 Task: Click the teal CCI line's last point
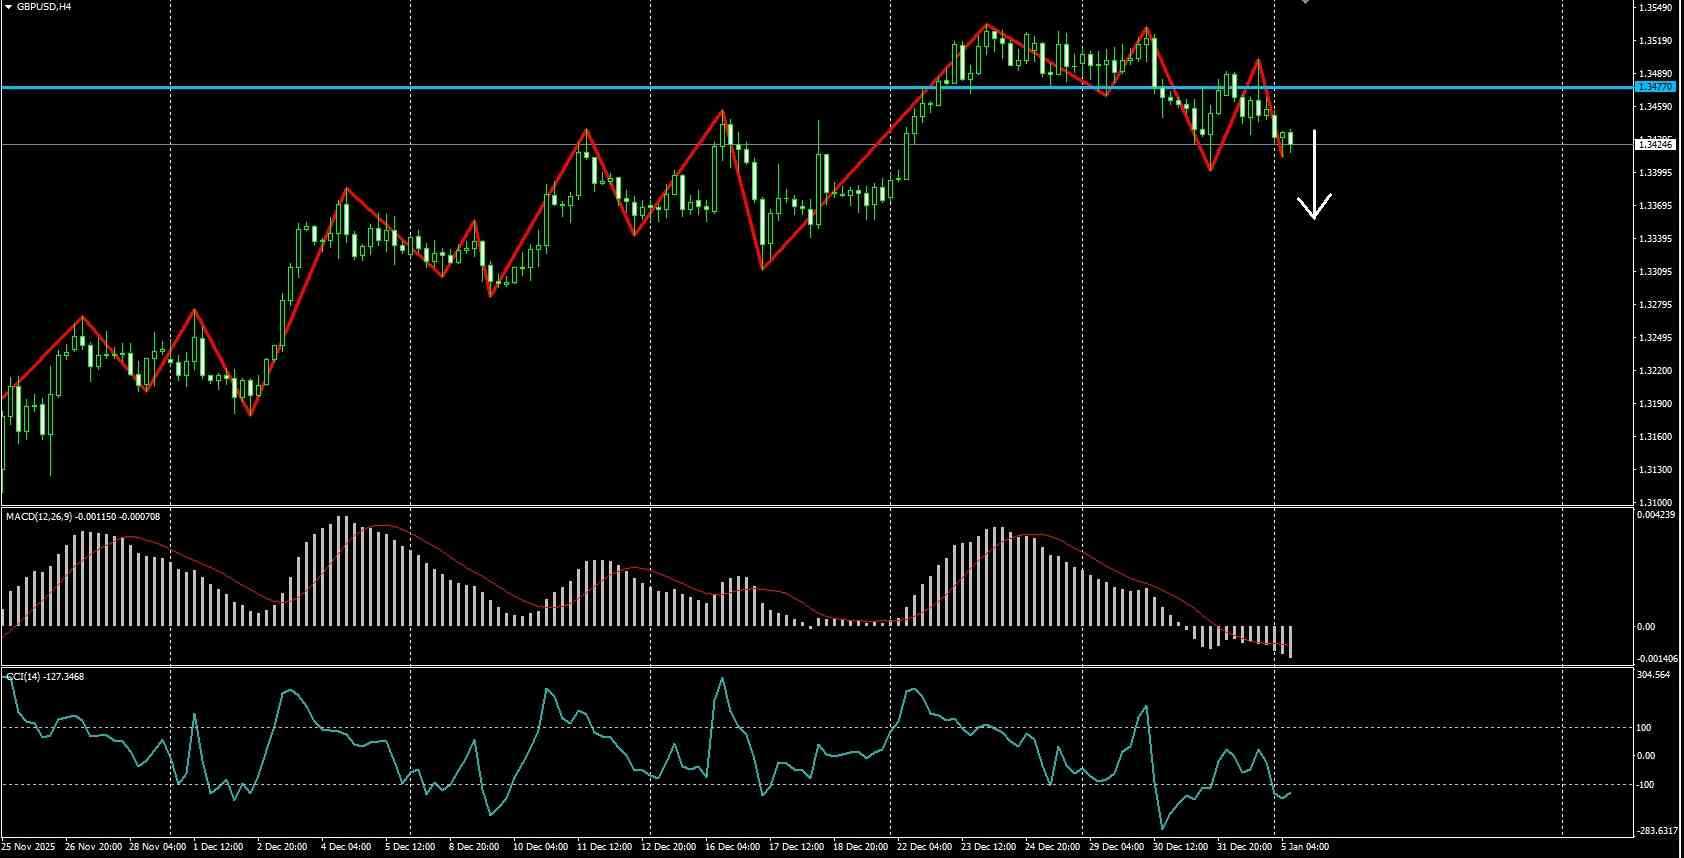tap(1290, 793)
